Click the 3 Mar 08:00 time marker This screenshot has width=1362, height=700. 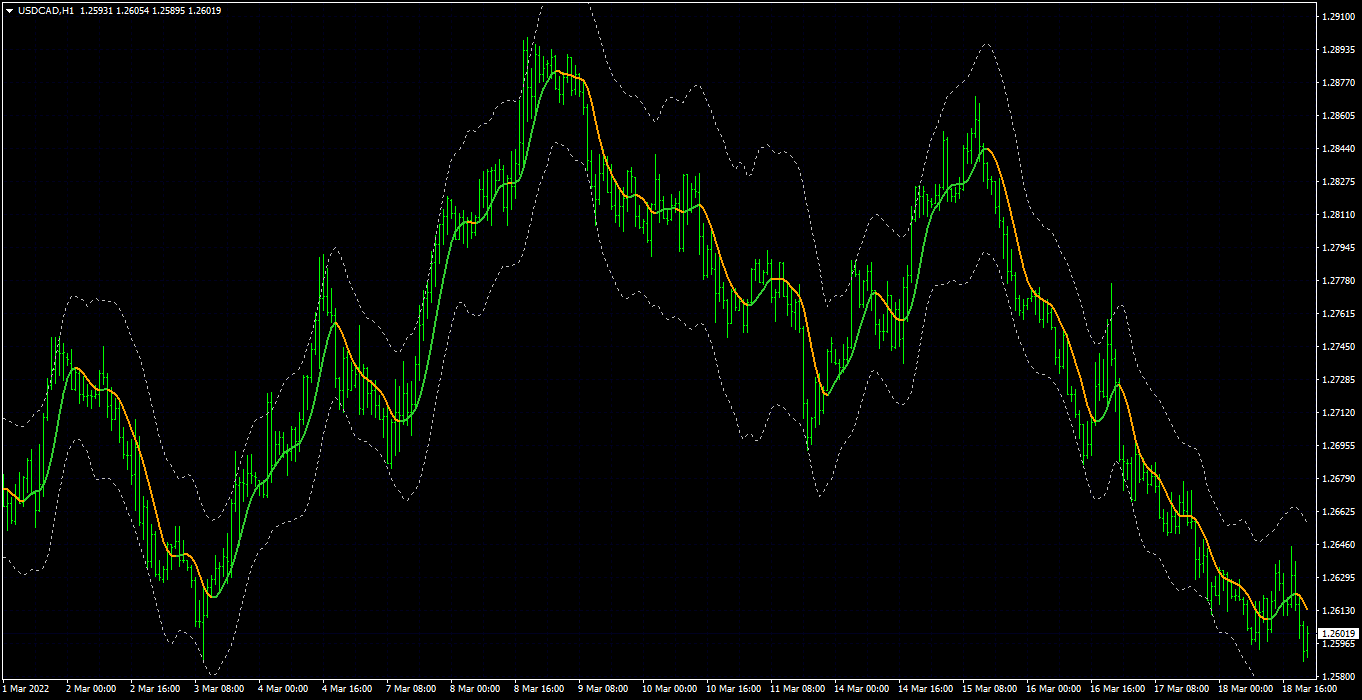(219, 689)
